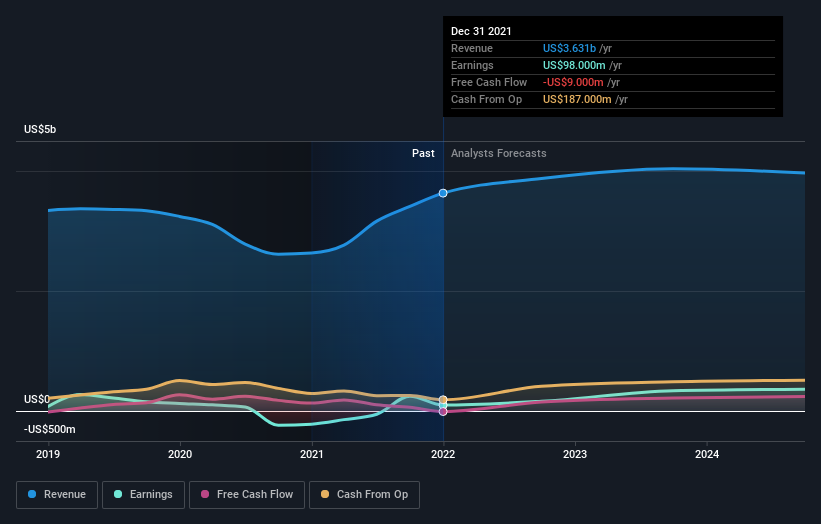Click the US$0 y-axis label

[37, 399]
